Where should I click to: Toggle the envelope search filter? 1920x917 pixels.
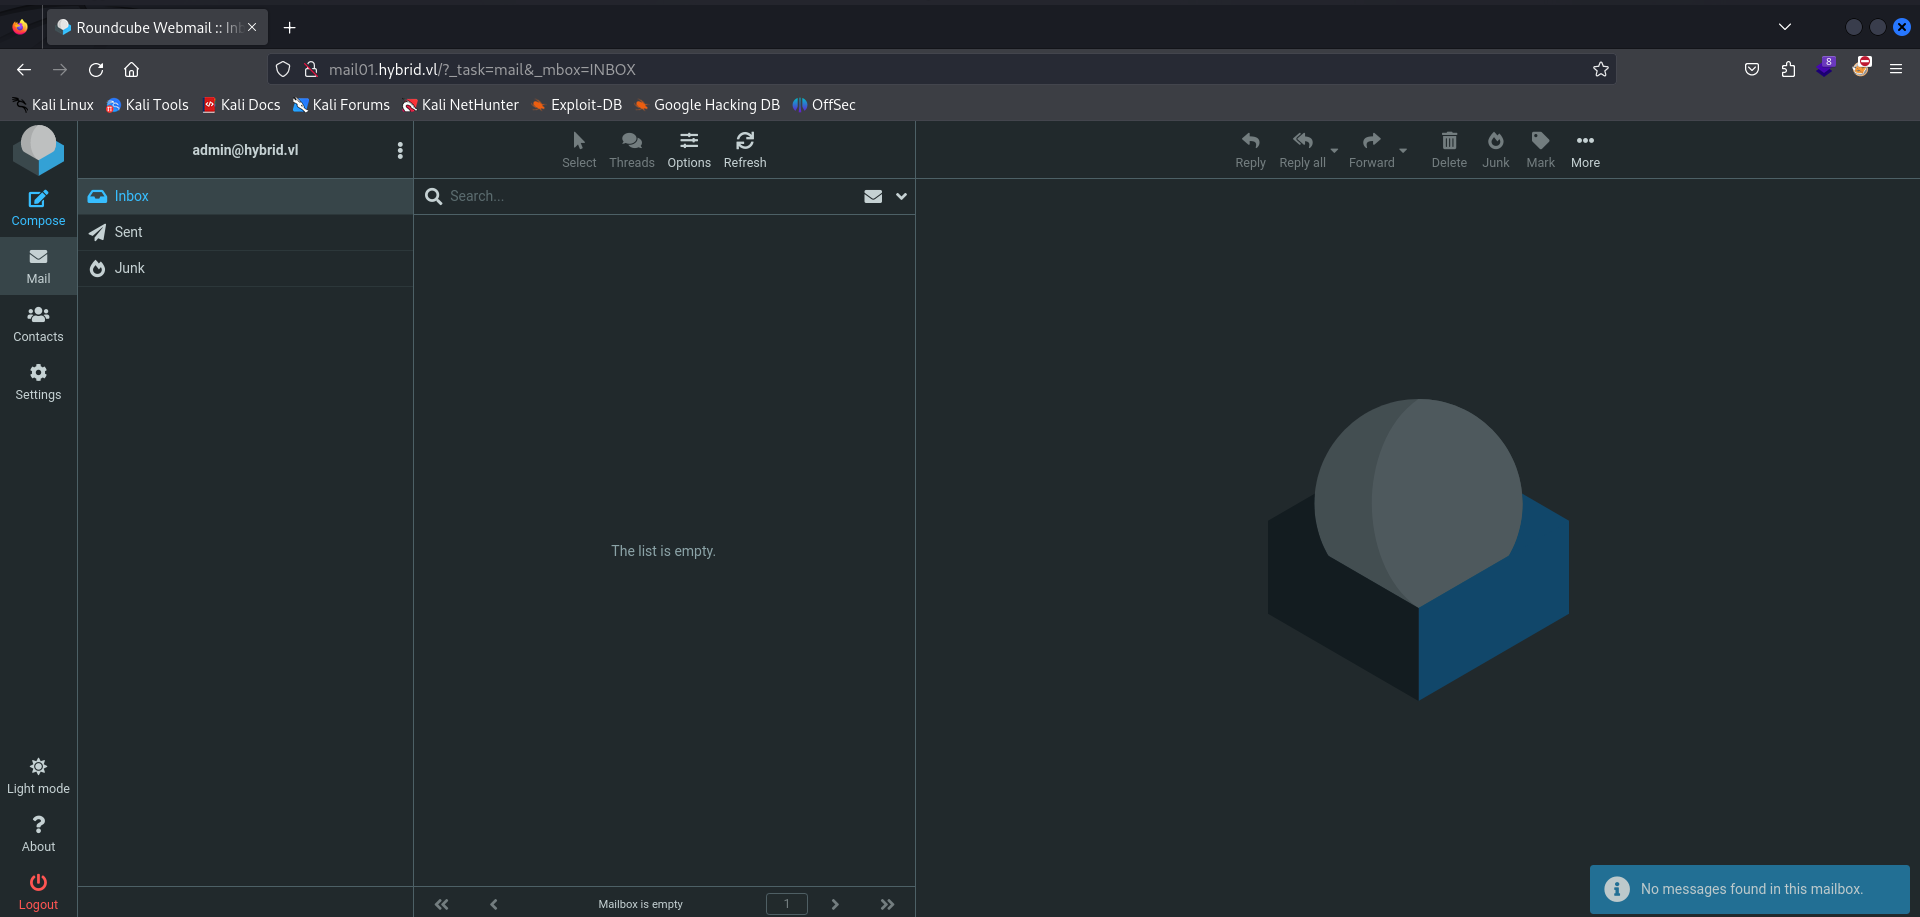click(x=873, y=197)
